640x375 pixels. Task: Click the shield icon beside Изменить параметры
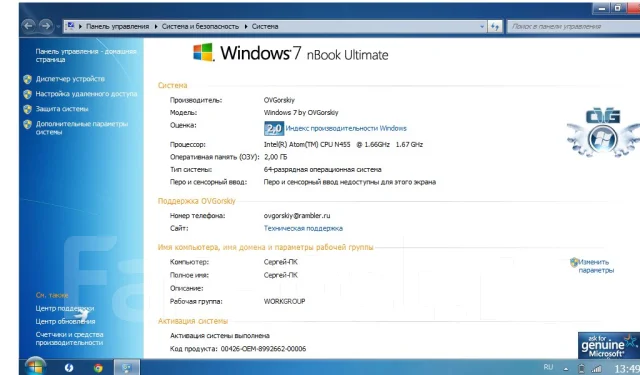574,262
